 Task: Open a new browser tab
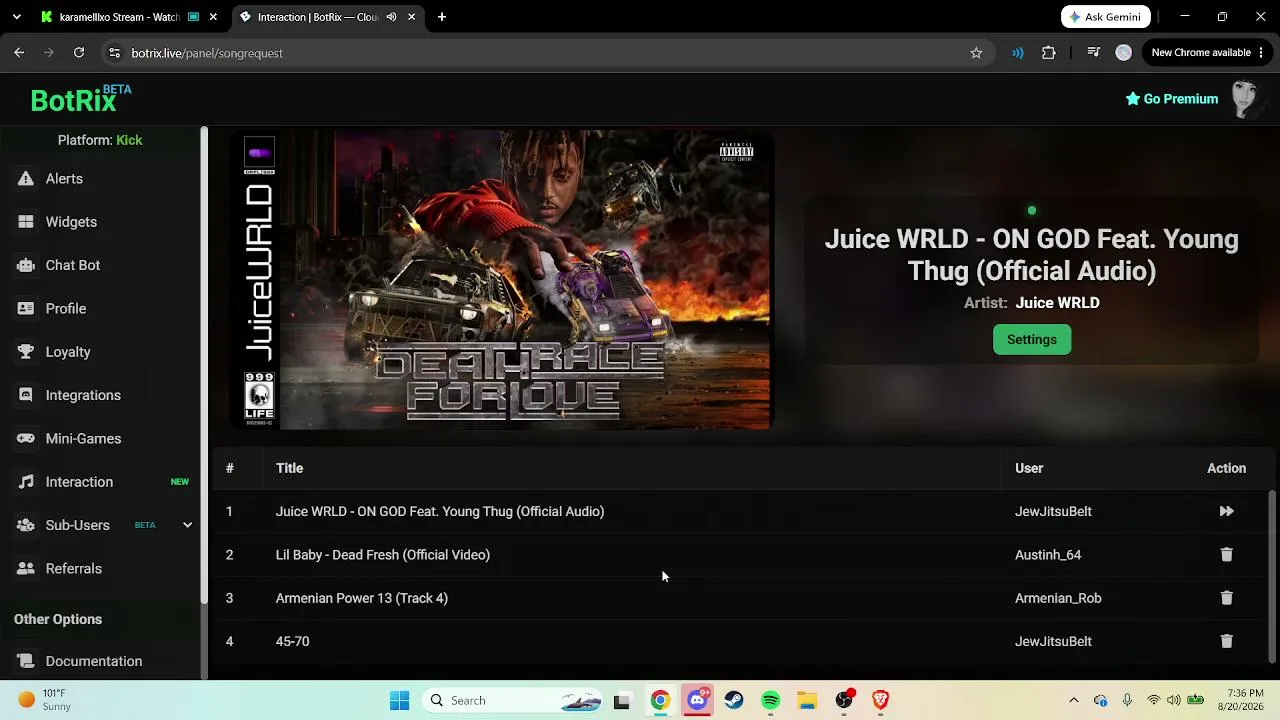click(x=442, y=17)
